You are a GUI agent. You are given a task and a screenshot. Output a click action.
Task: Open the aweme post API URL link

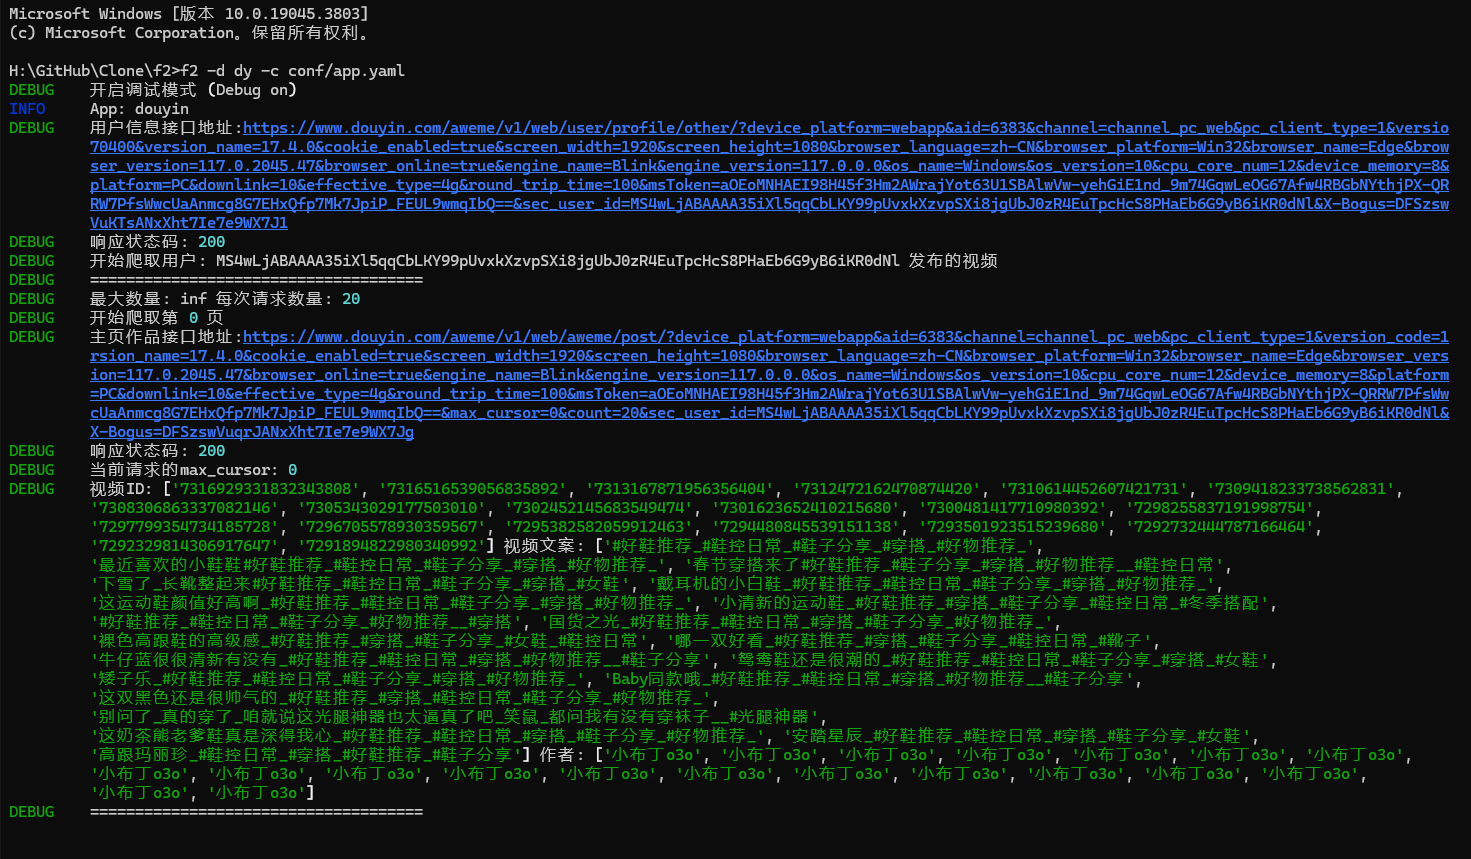click(x=769, y=384)
